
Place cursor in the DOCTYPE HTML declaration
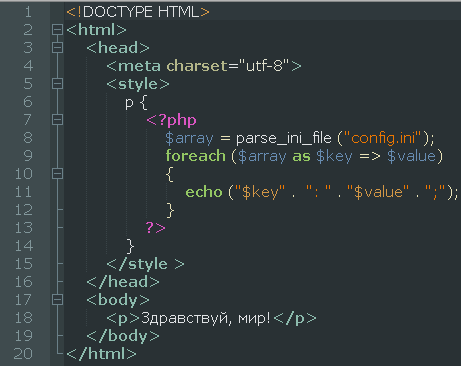pyautogui.click(x=138, y=12)
